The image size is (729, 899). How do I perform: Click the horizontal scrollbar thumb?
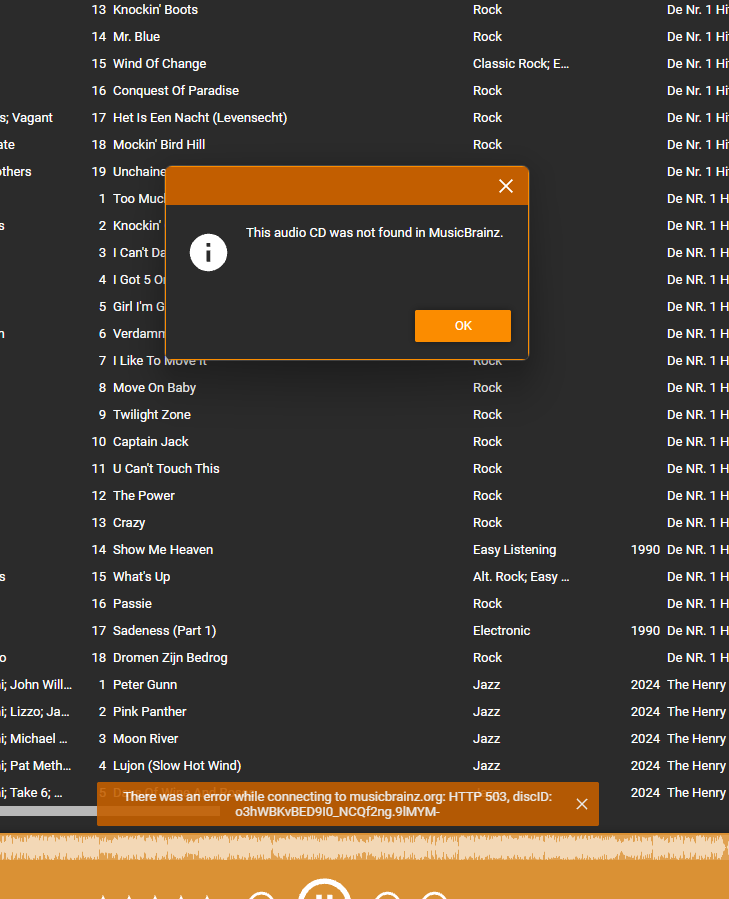pyautogui.click(x=48, y=811)
